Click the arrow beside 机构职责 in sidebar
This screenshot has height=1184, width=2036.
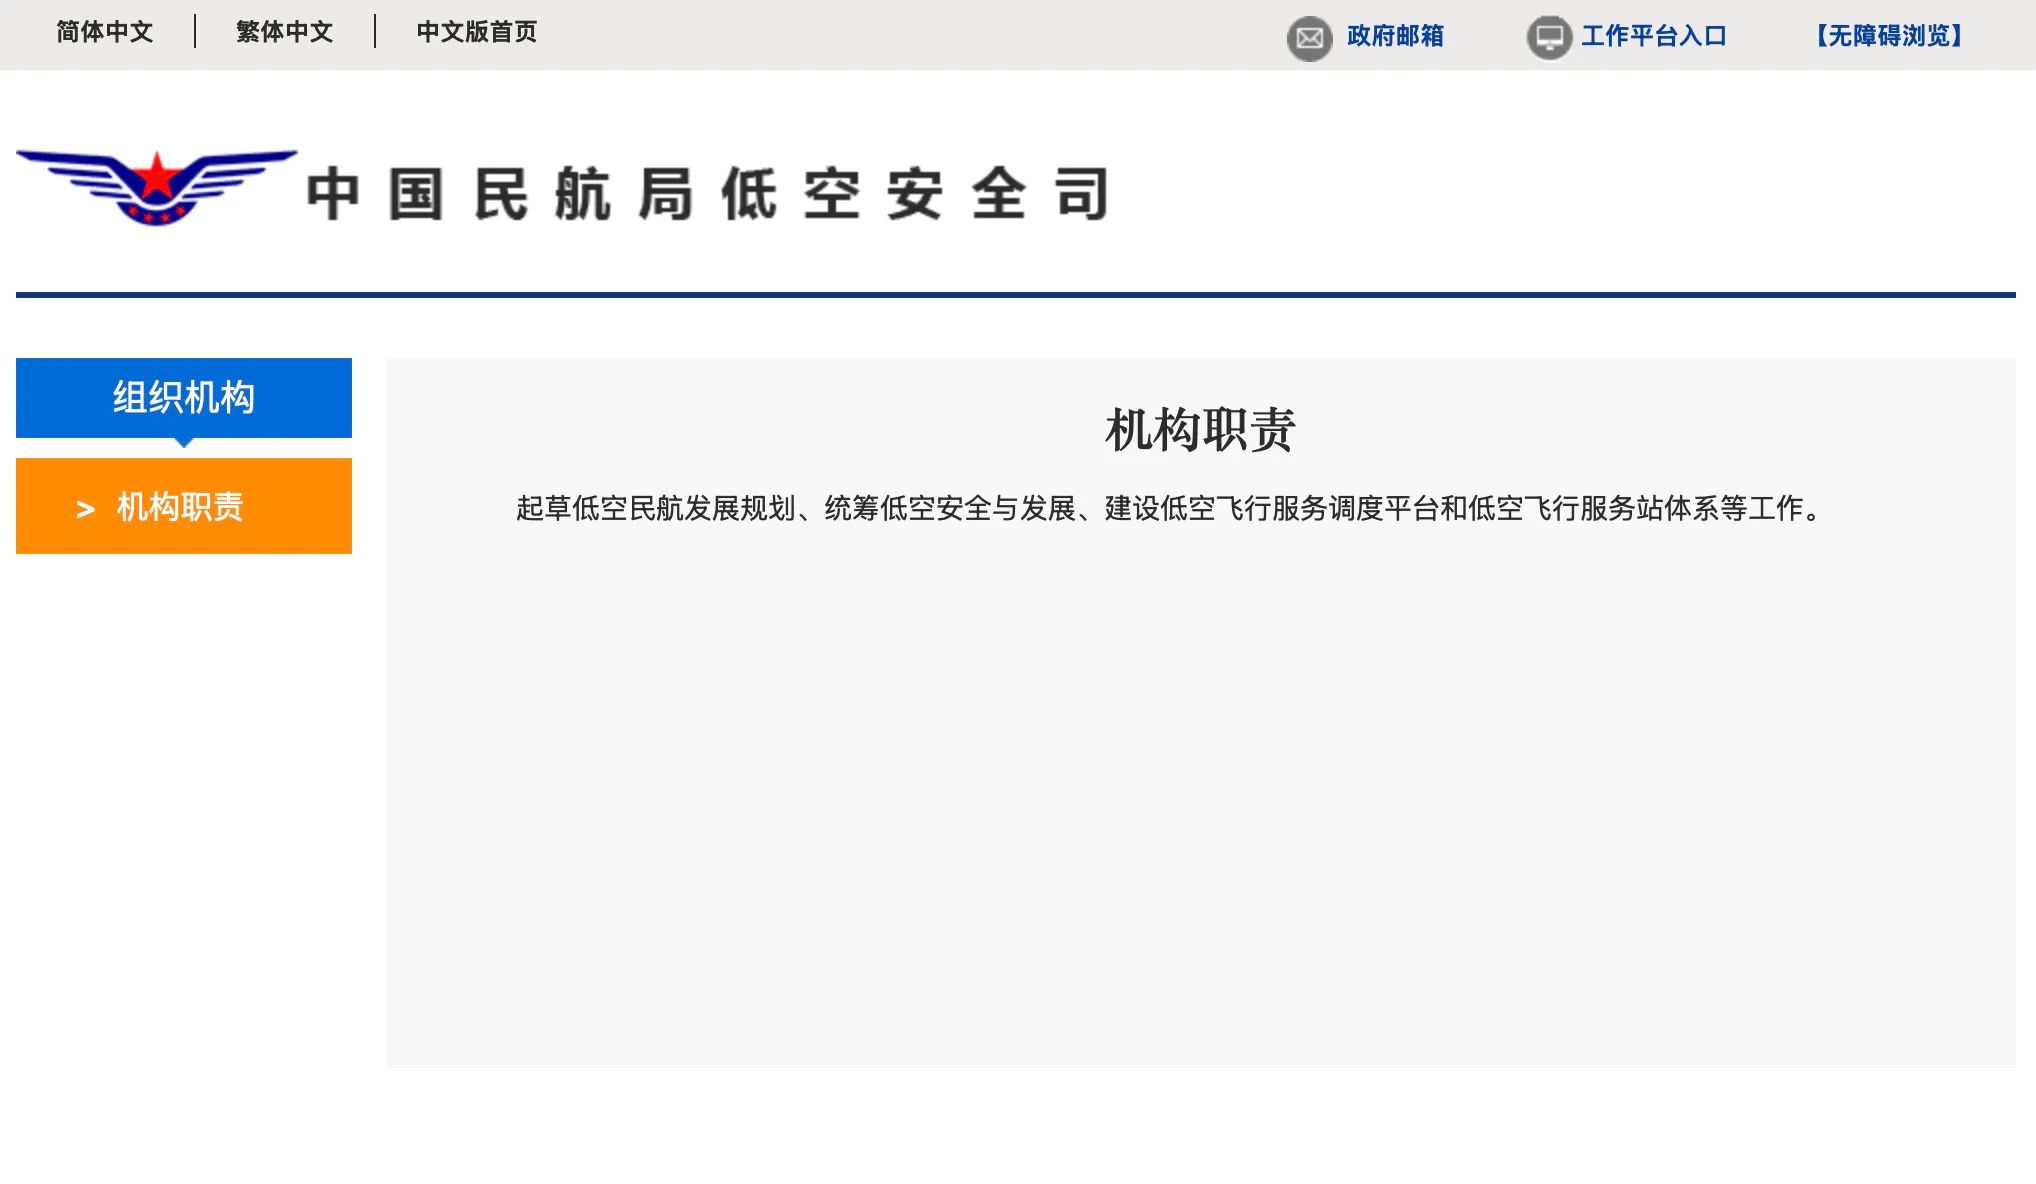pyautogui.click(x=86, y=509)
